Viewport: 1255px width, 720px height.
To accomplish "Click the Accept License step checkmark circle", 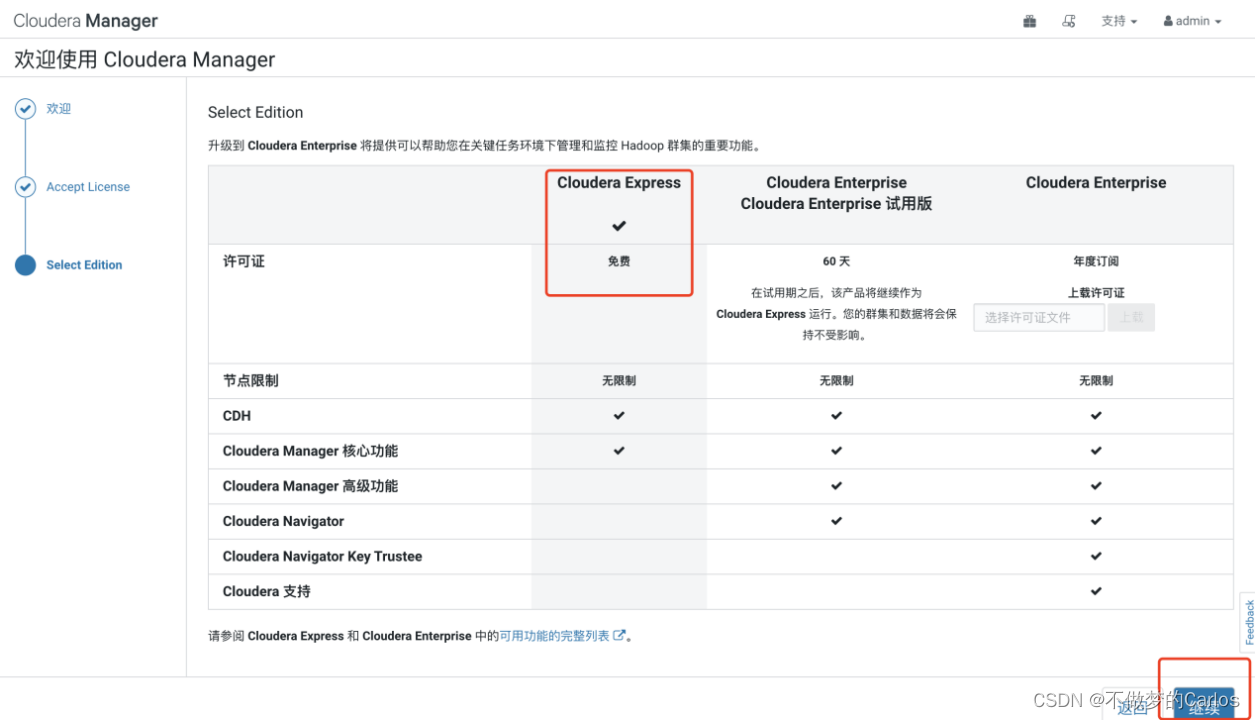I will [x=25, y=186].
